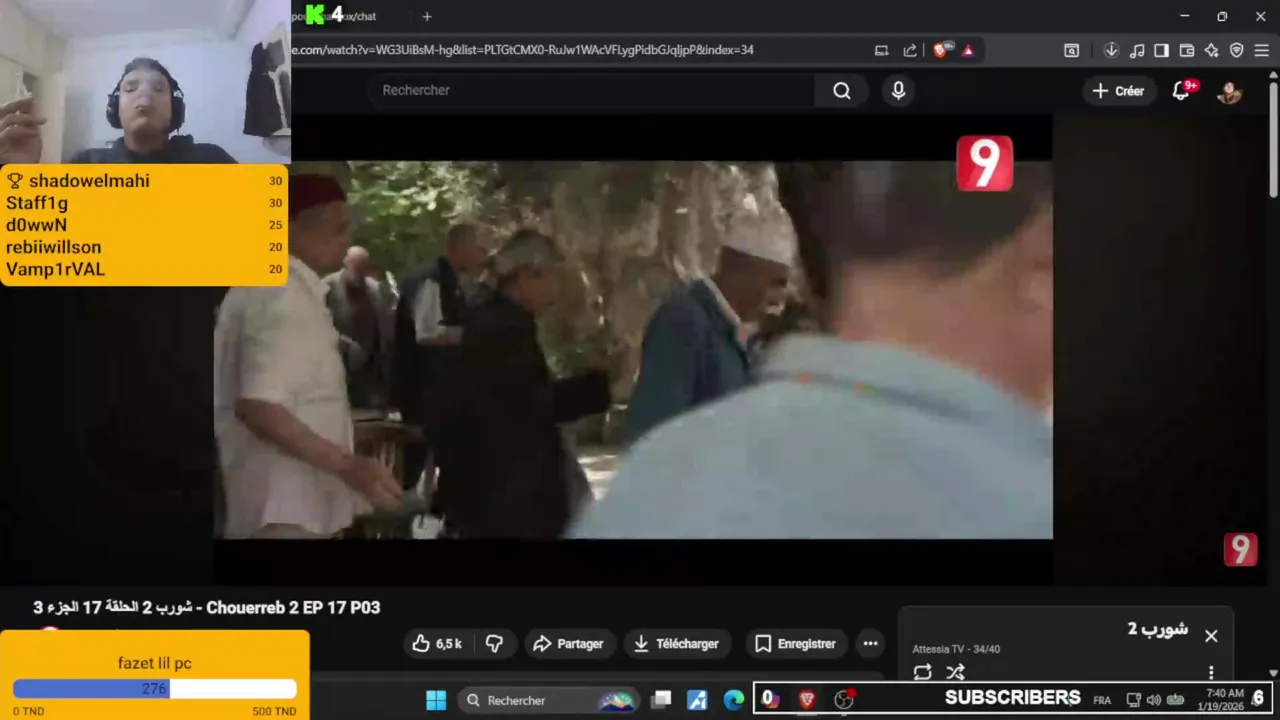The width and height of the screenshot is (1280, 720).
Task: Open Microsoft Edge from the taskbar
Action: click(x=734, y=700)
